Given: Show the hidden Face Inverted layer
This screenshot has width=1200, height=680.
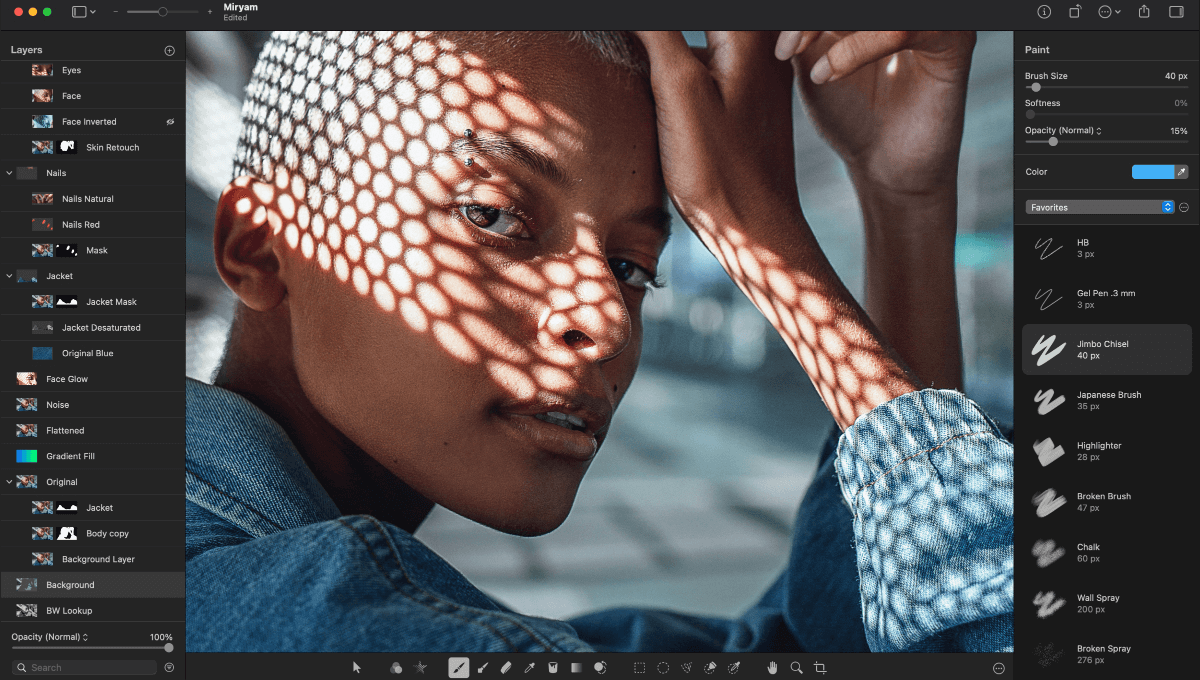Looking at the screenshot, I should pyautogui.click(x=170, y=122).
